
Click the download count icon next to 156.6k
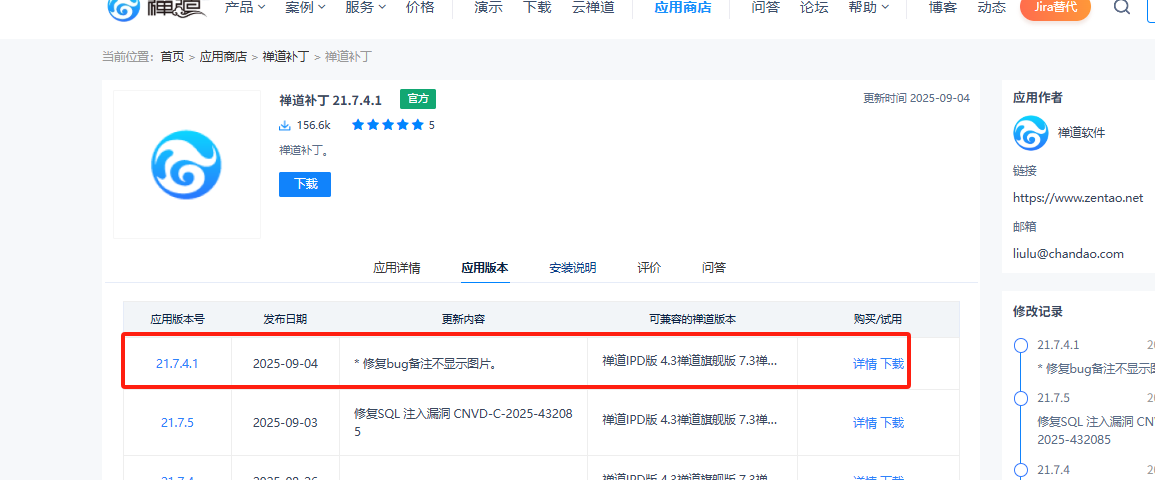point(285,125)
